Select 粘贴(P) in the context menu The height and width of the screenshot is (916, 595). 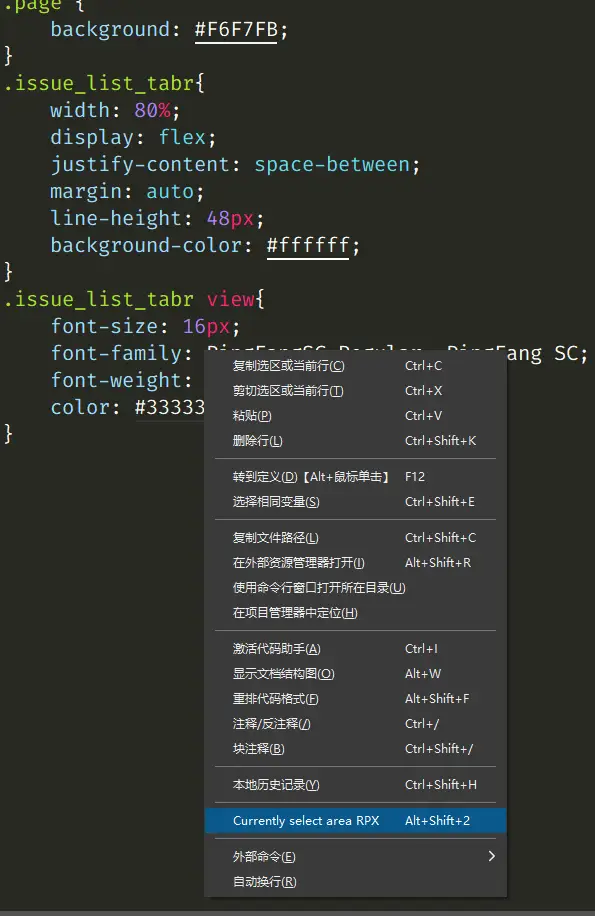point(355,416)
